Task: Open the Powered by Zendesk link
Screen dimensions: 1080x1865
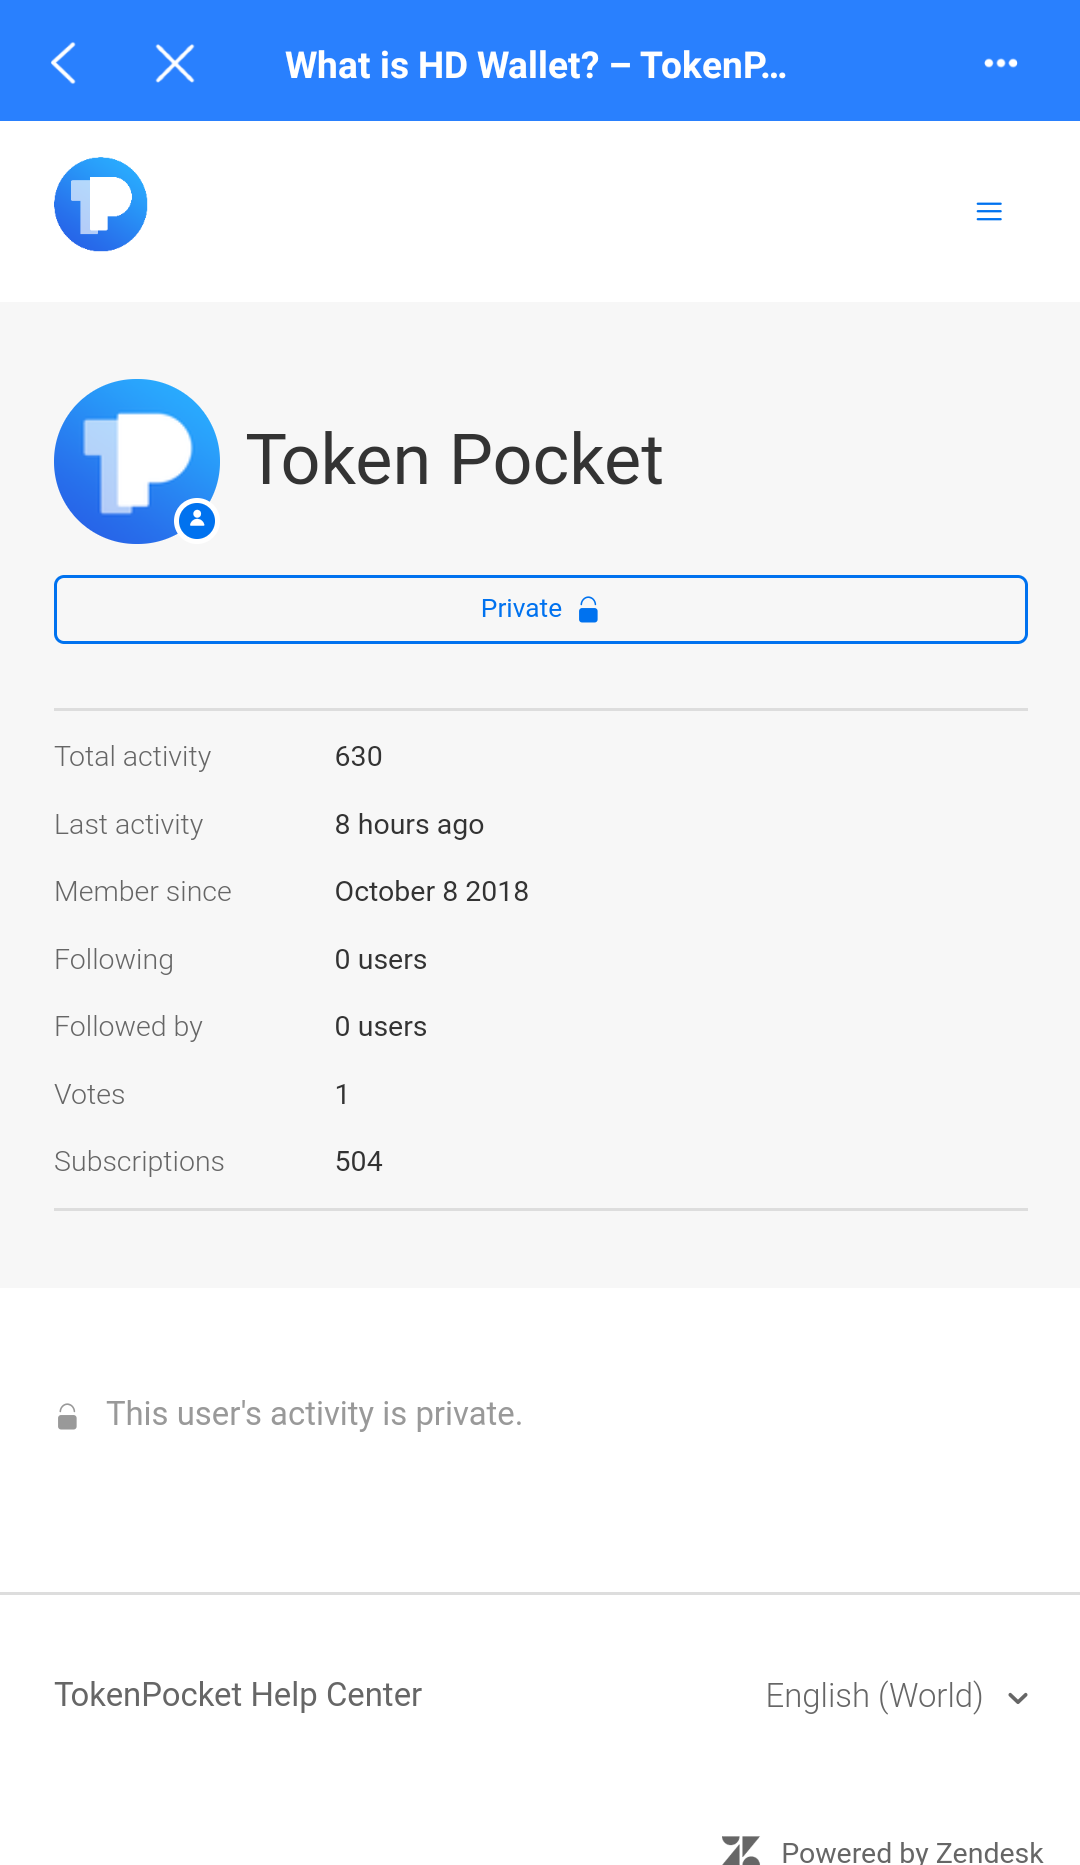Action: point(911,1852)
